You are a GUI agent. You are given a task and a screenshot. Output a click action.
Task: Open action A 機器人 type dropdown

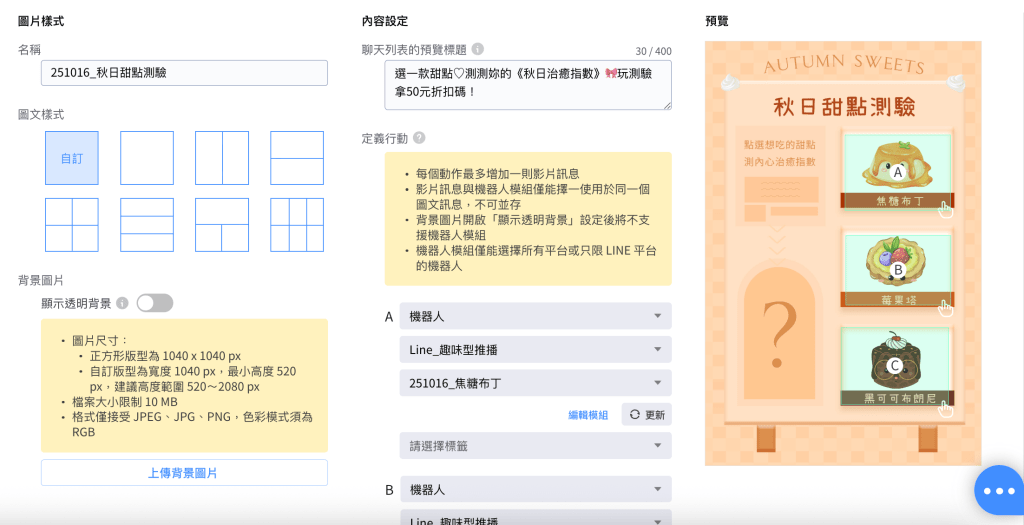[x=535, y=316]
